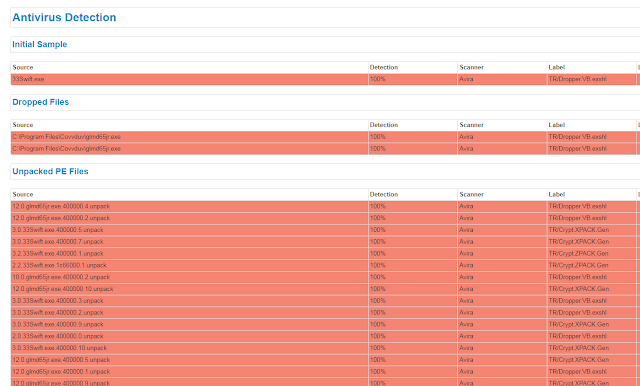The height and width of the screenshot is (386, 640).
Task: Click 100% detection in 3.0.33Swift.exe.400000.7.unpack row
Action: click(x=413, y=242)
